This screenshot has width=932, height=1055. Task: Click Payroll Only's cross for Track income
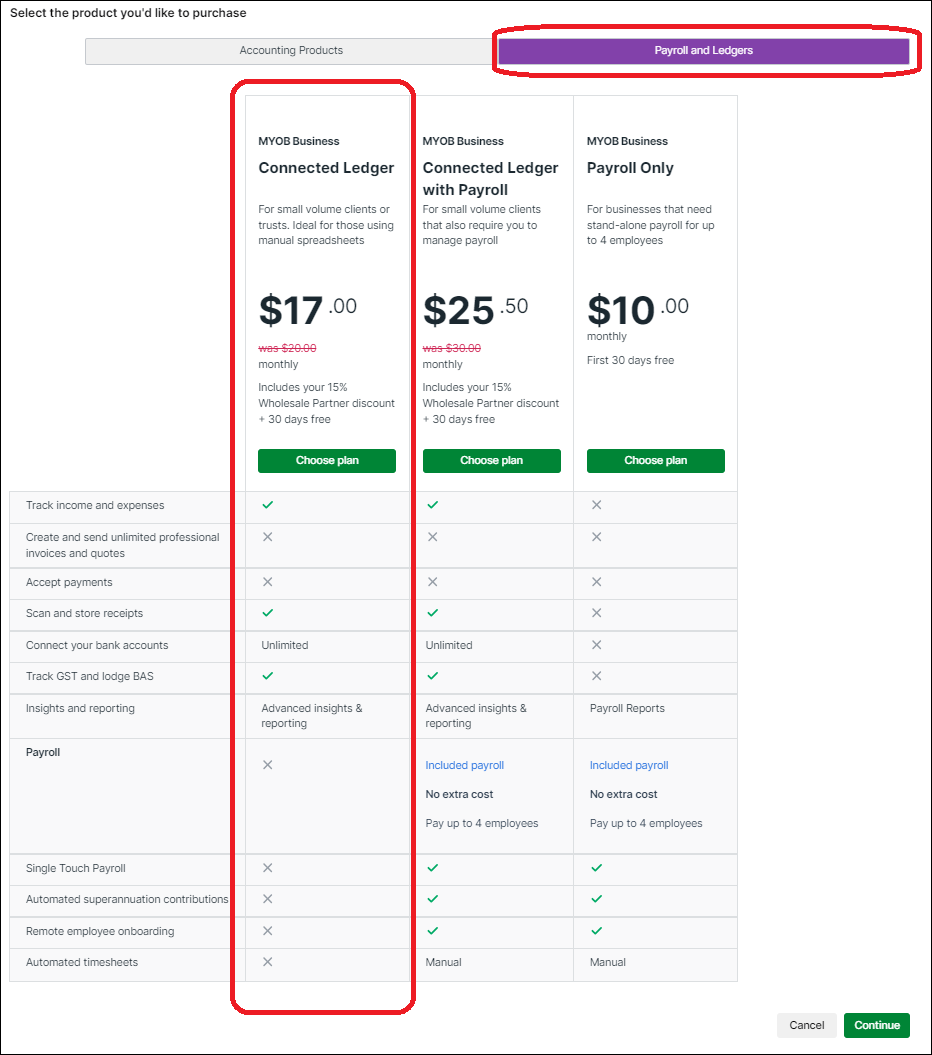point(596,505)
